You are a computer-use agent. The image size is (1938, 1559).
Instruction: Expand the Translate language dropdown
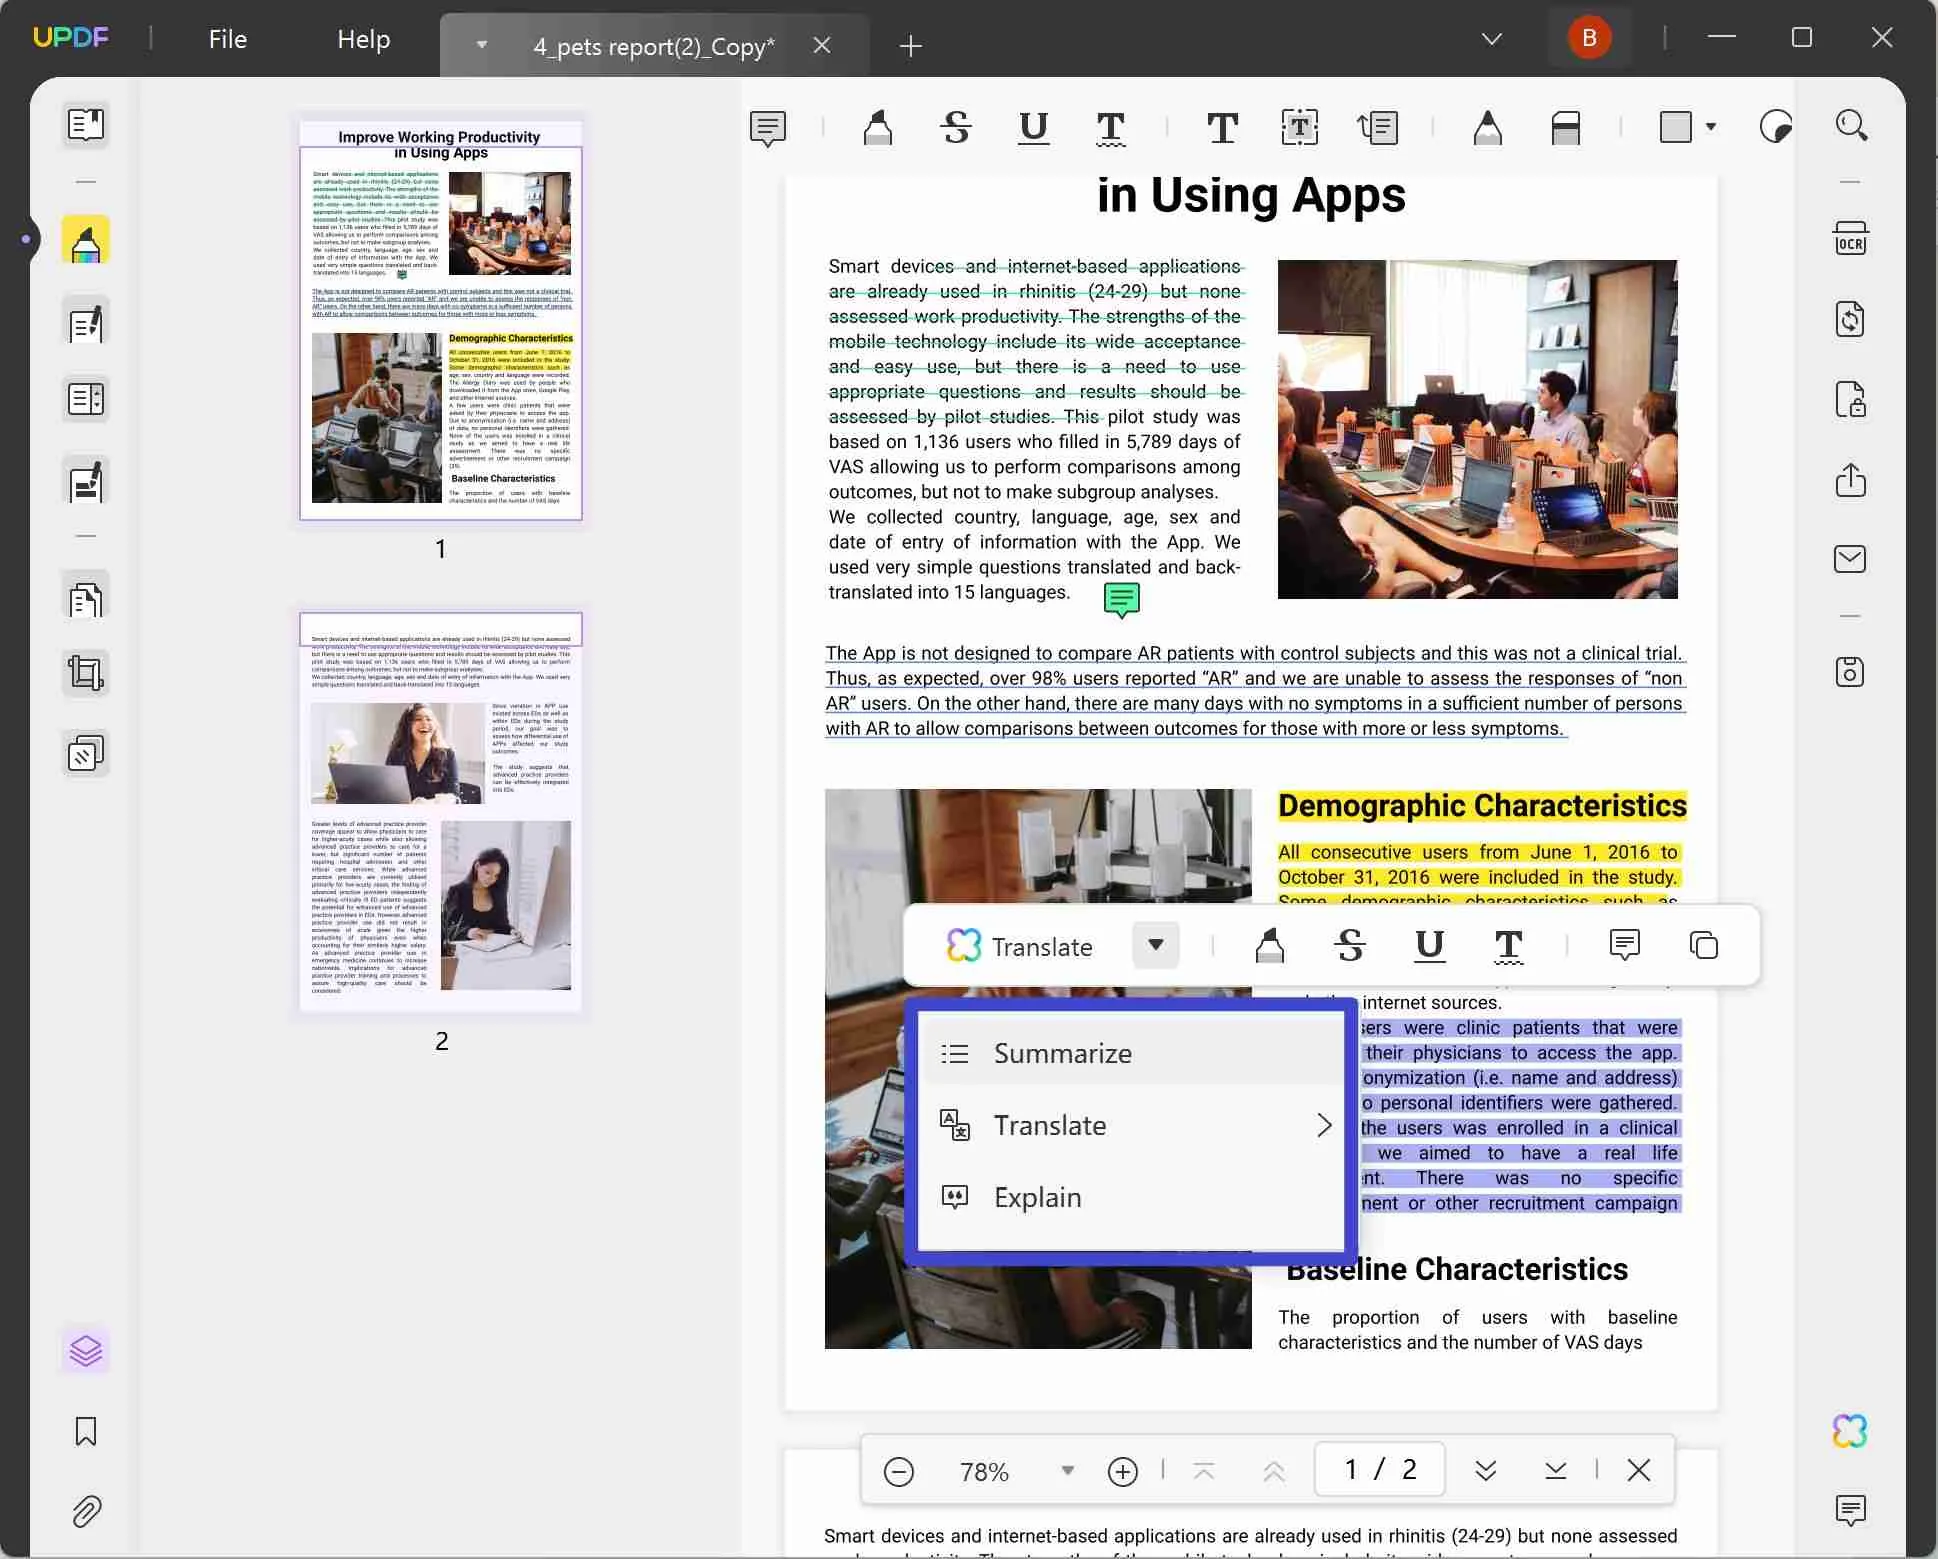point(1157,947)
